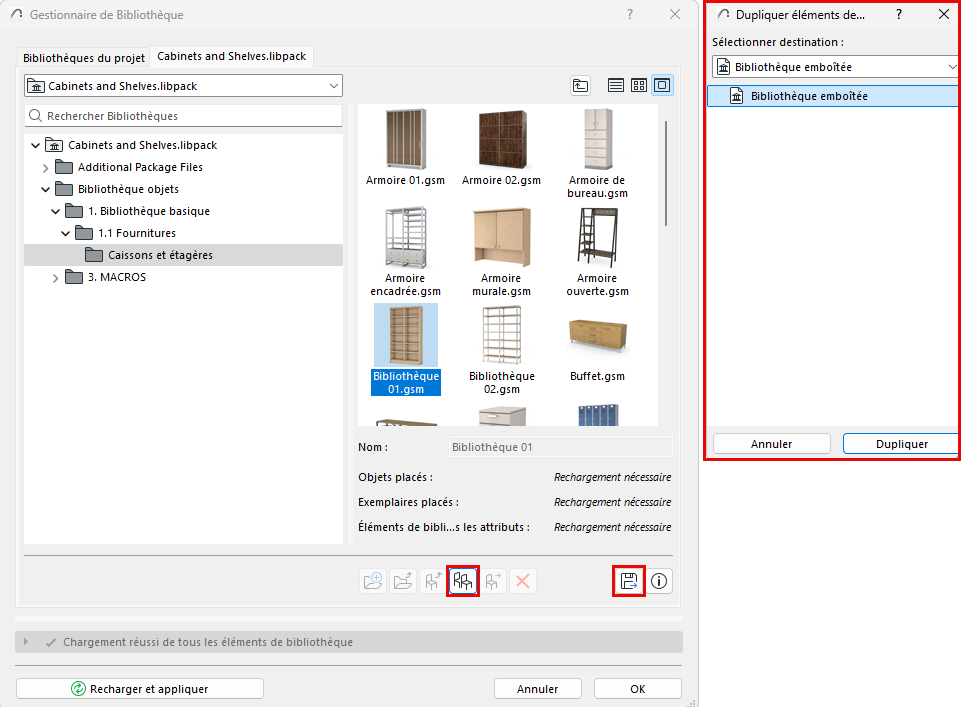
Task: Click the magnifier icon in search field
Action: coord(36,116)
